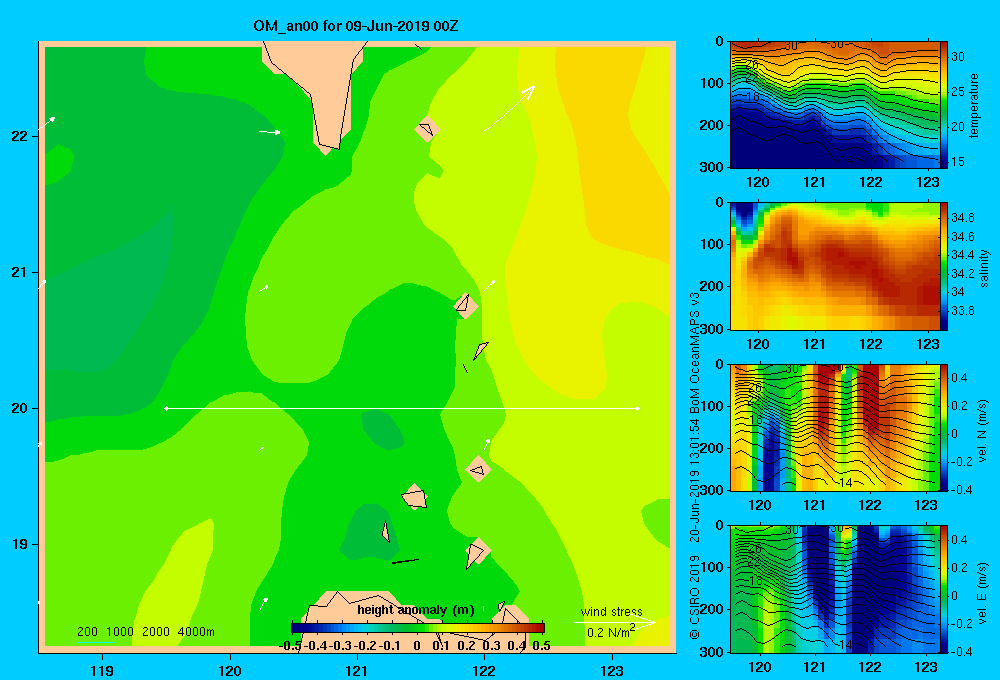Image resolution: width=1000 pixels, height=680 pixels.
Task: Click the '123' longitude label under the salinity panel
Action: coord(927,344)
